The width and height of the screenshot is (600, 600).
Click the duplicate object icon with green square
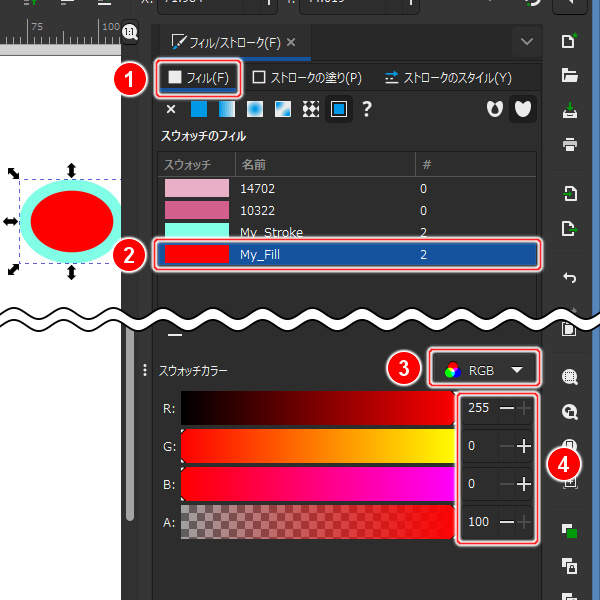coord(569,531)
